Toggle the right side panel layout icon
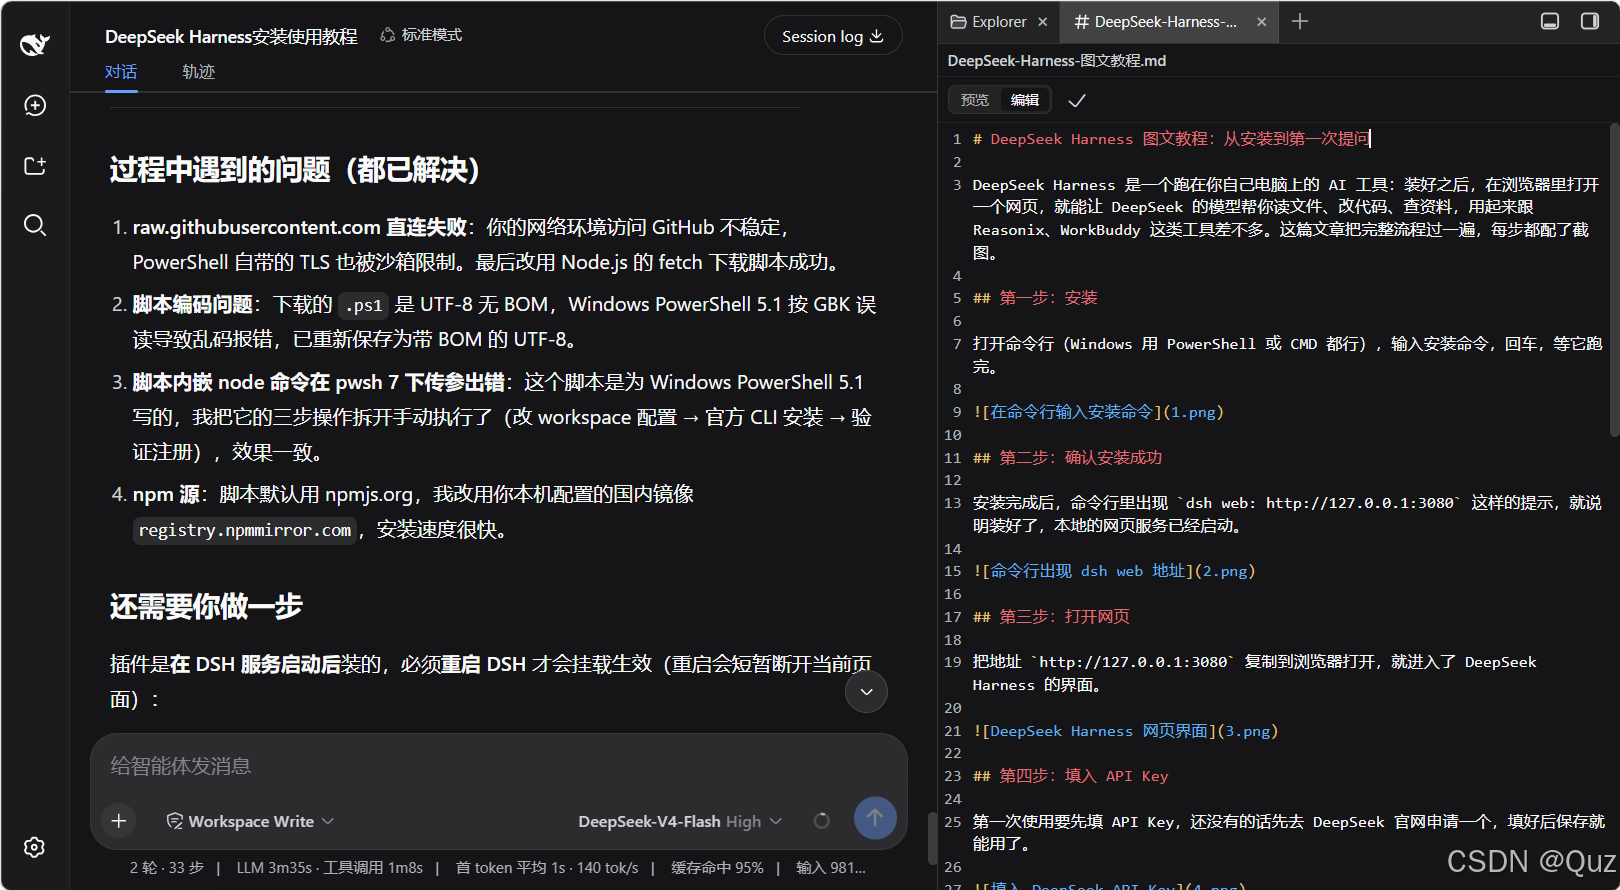This screenshot has height=890, width=1620. pos(1590,21)
